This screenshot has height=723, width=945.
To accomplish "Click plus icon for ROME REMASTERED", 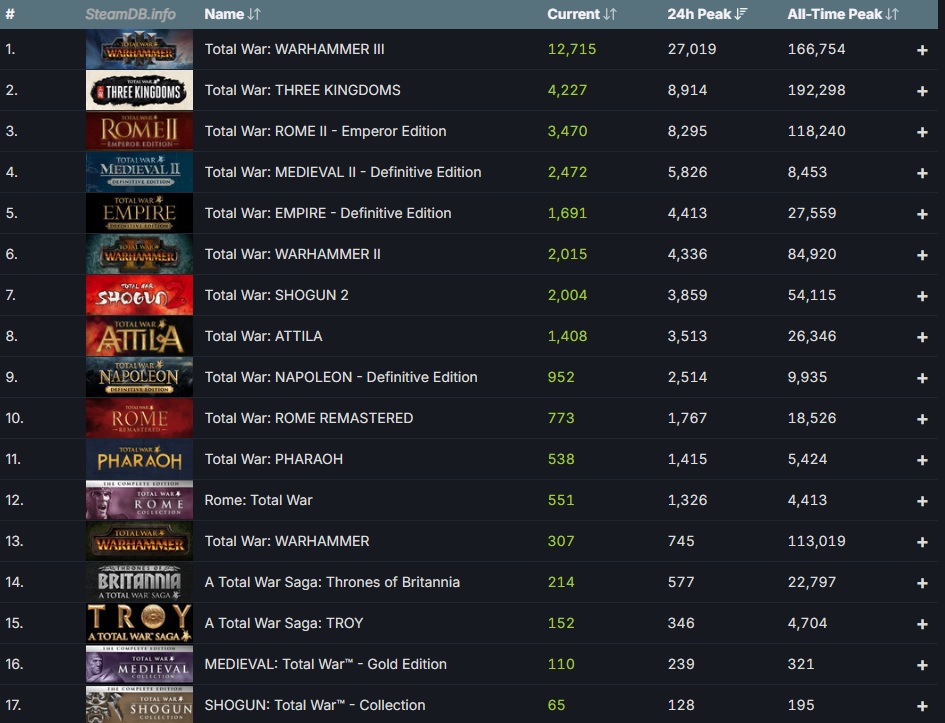I will [922, 419].
